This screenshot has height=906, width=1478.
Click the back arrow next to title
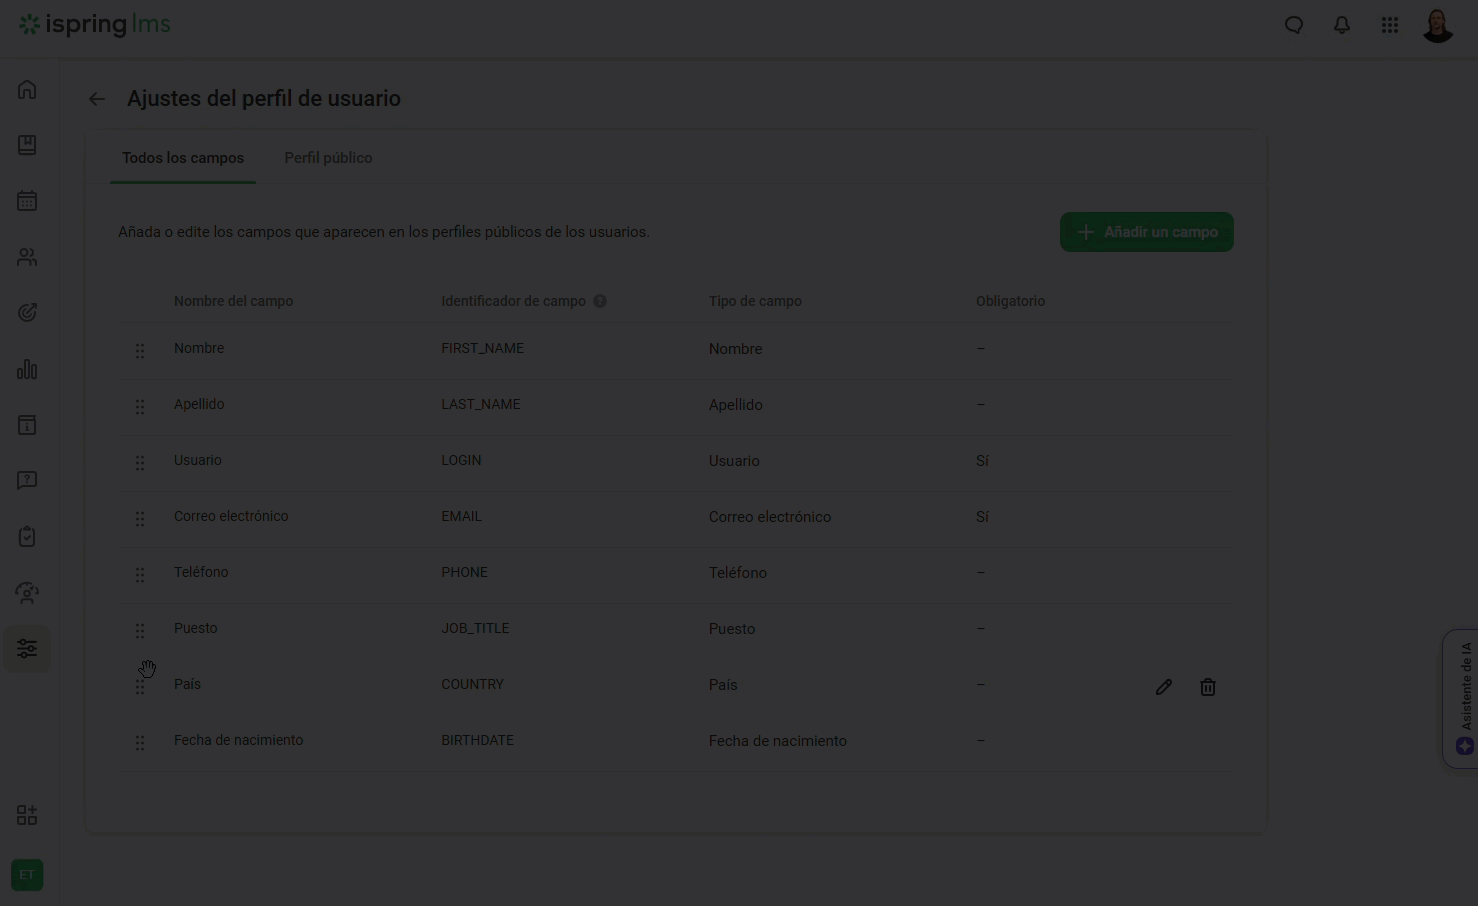pos(97,99)
